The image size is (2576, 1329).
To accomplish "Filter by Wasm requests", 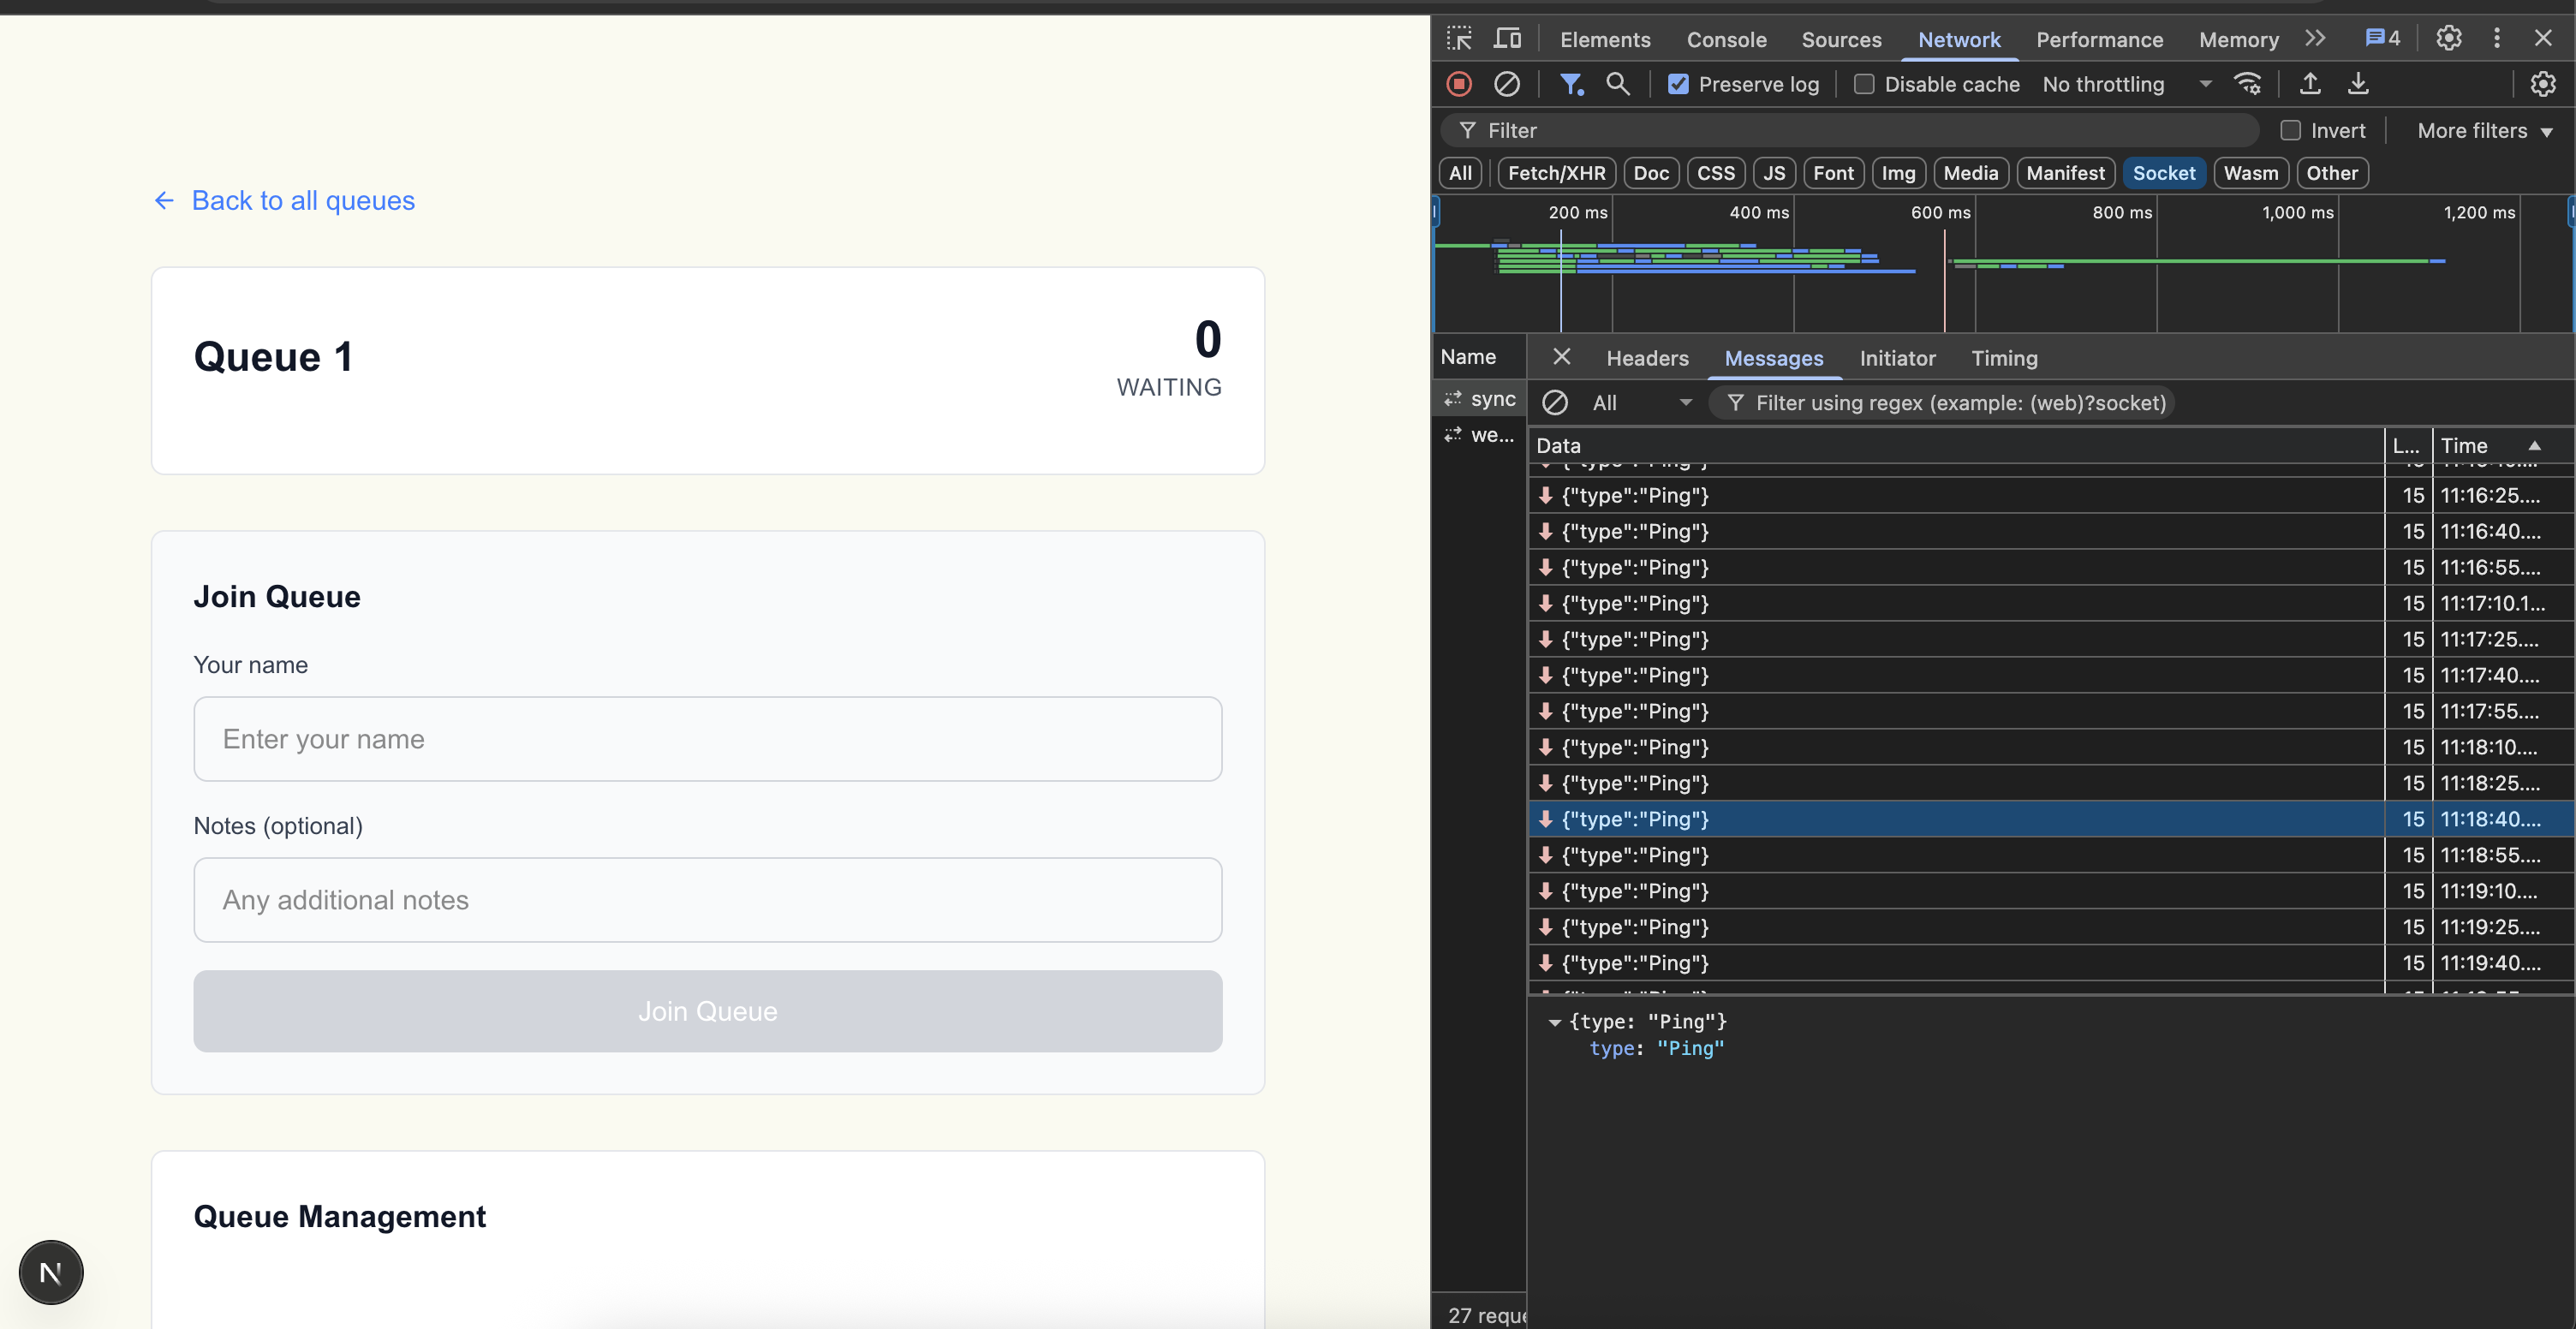I will click(2250, 173).
